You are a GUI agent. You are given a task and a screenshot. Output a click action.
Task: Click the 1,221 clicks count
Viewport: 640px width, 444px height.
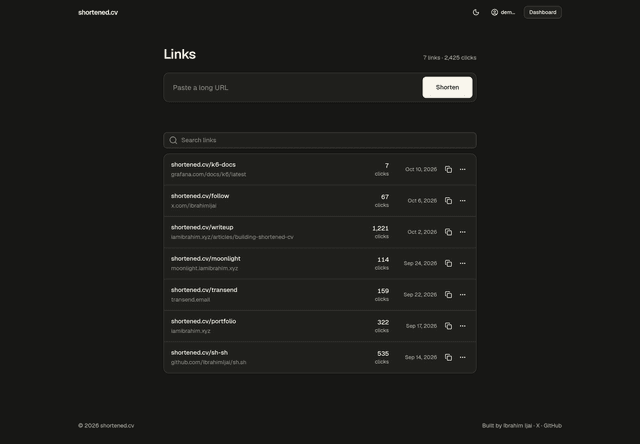[x=380, y=232]
